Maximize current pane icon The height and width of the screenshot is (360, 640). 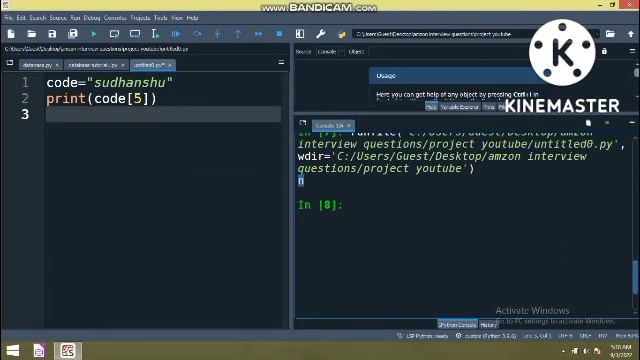[300, 34]
